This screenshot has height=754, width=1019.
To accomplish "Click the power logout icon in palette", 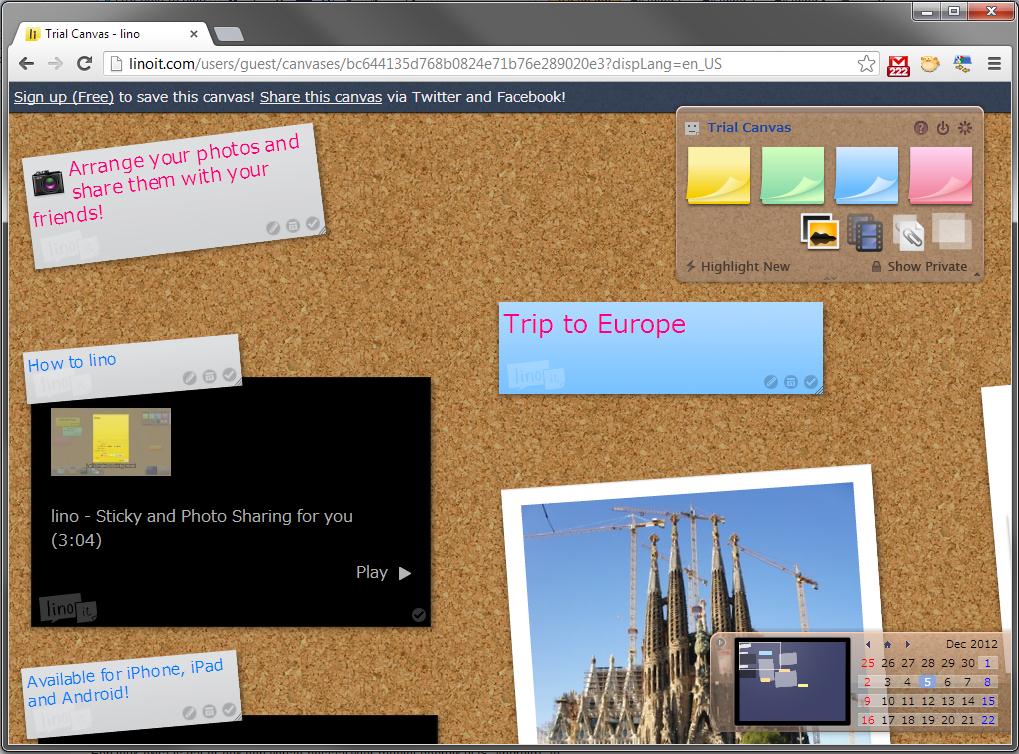I will (x=943, y=128).
